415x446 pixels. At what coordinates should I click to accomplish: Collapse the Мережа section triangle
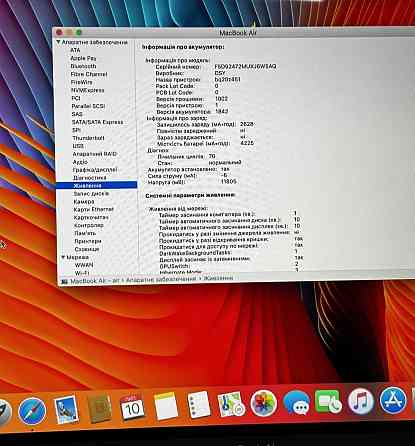[63, 257]
